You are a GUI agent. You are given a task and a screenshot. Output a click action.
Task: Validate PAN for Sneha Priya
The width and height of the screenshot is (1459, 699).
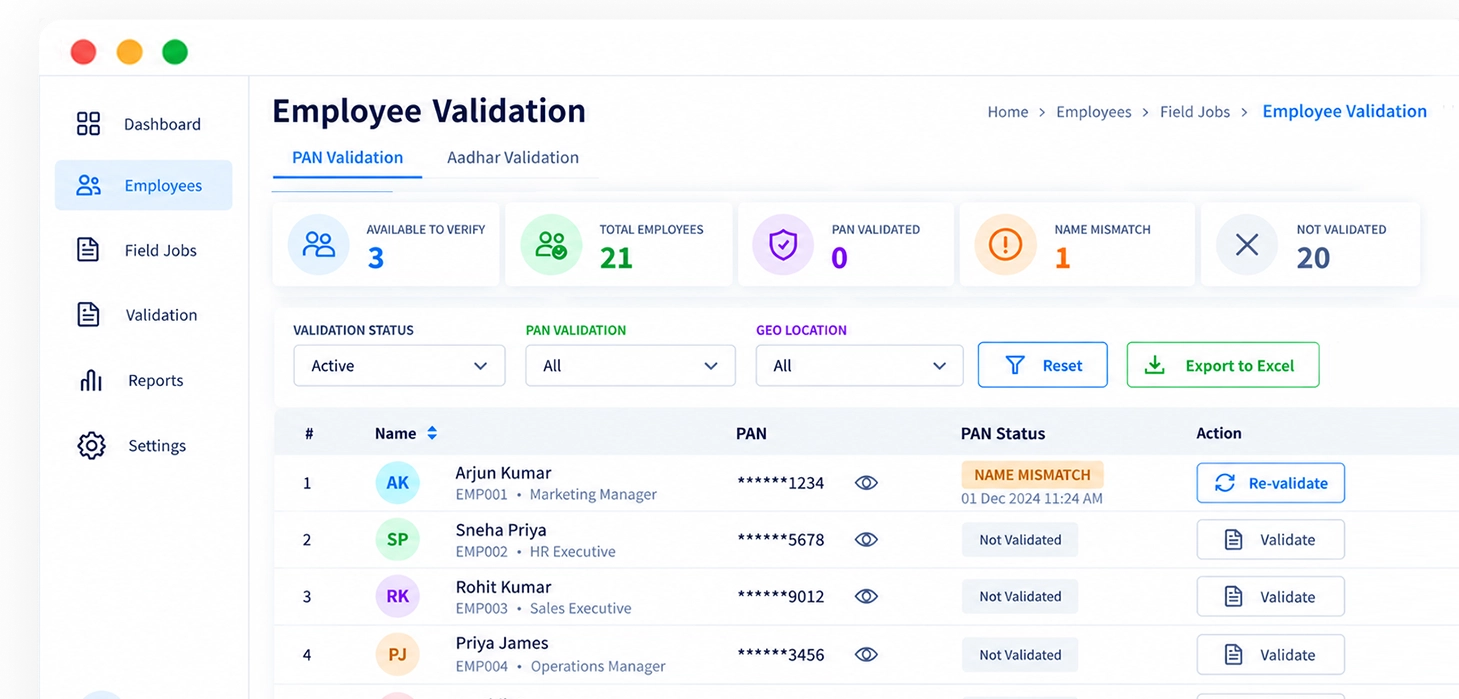click(x=1270, y=540)
